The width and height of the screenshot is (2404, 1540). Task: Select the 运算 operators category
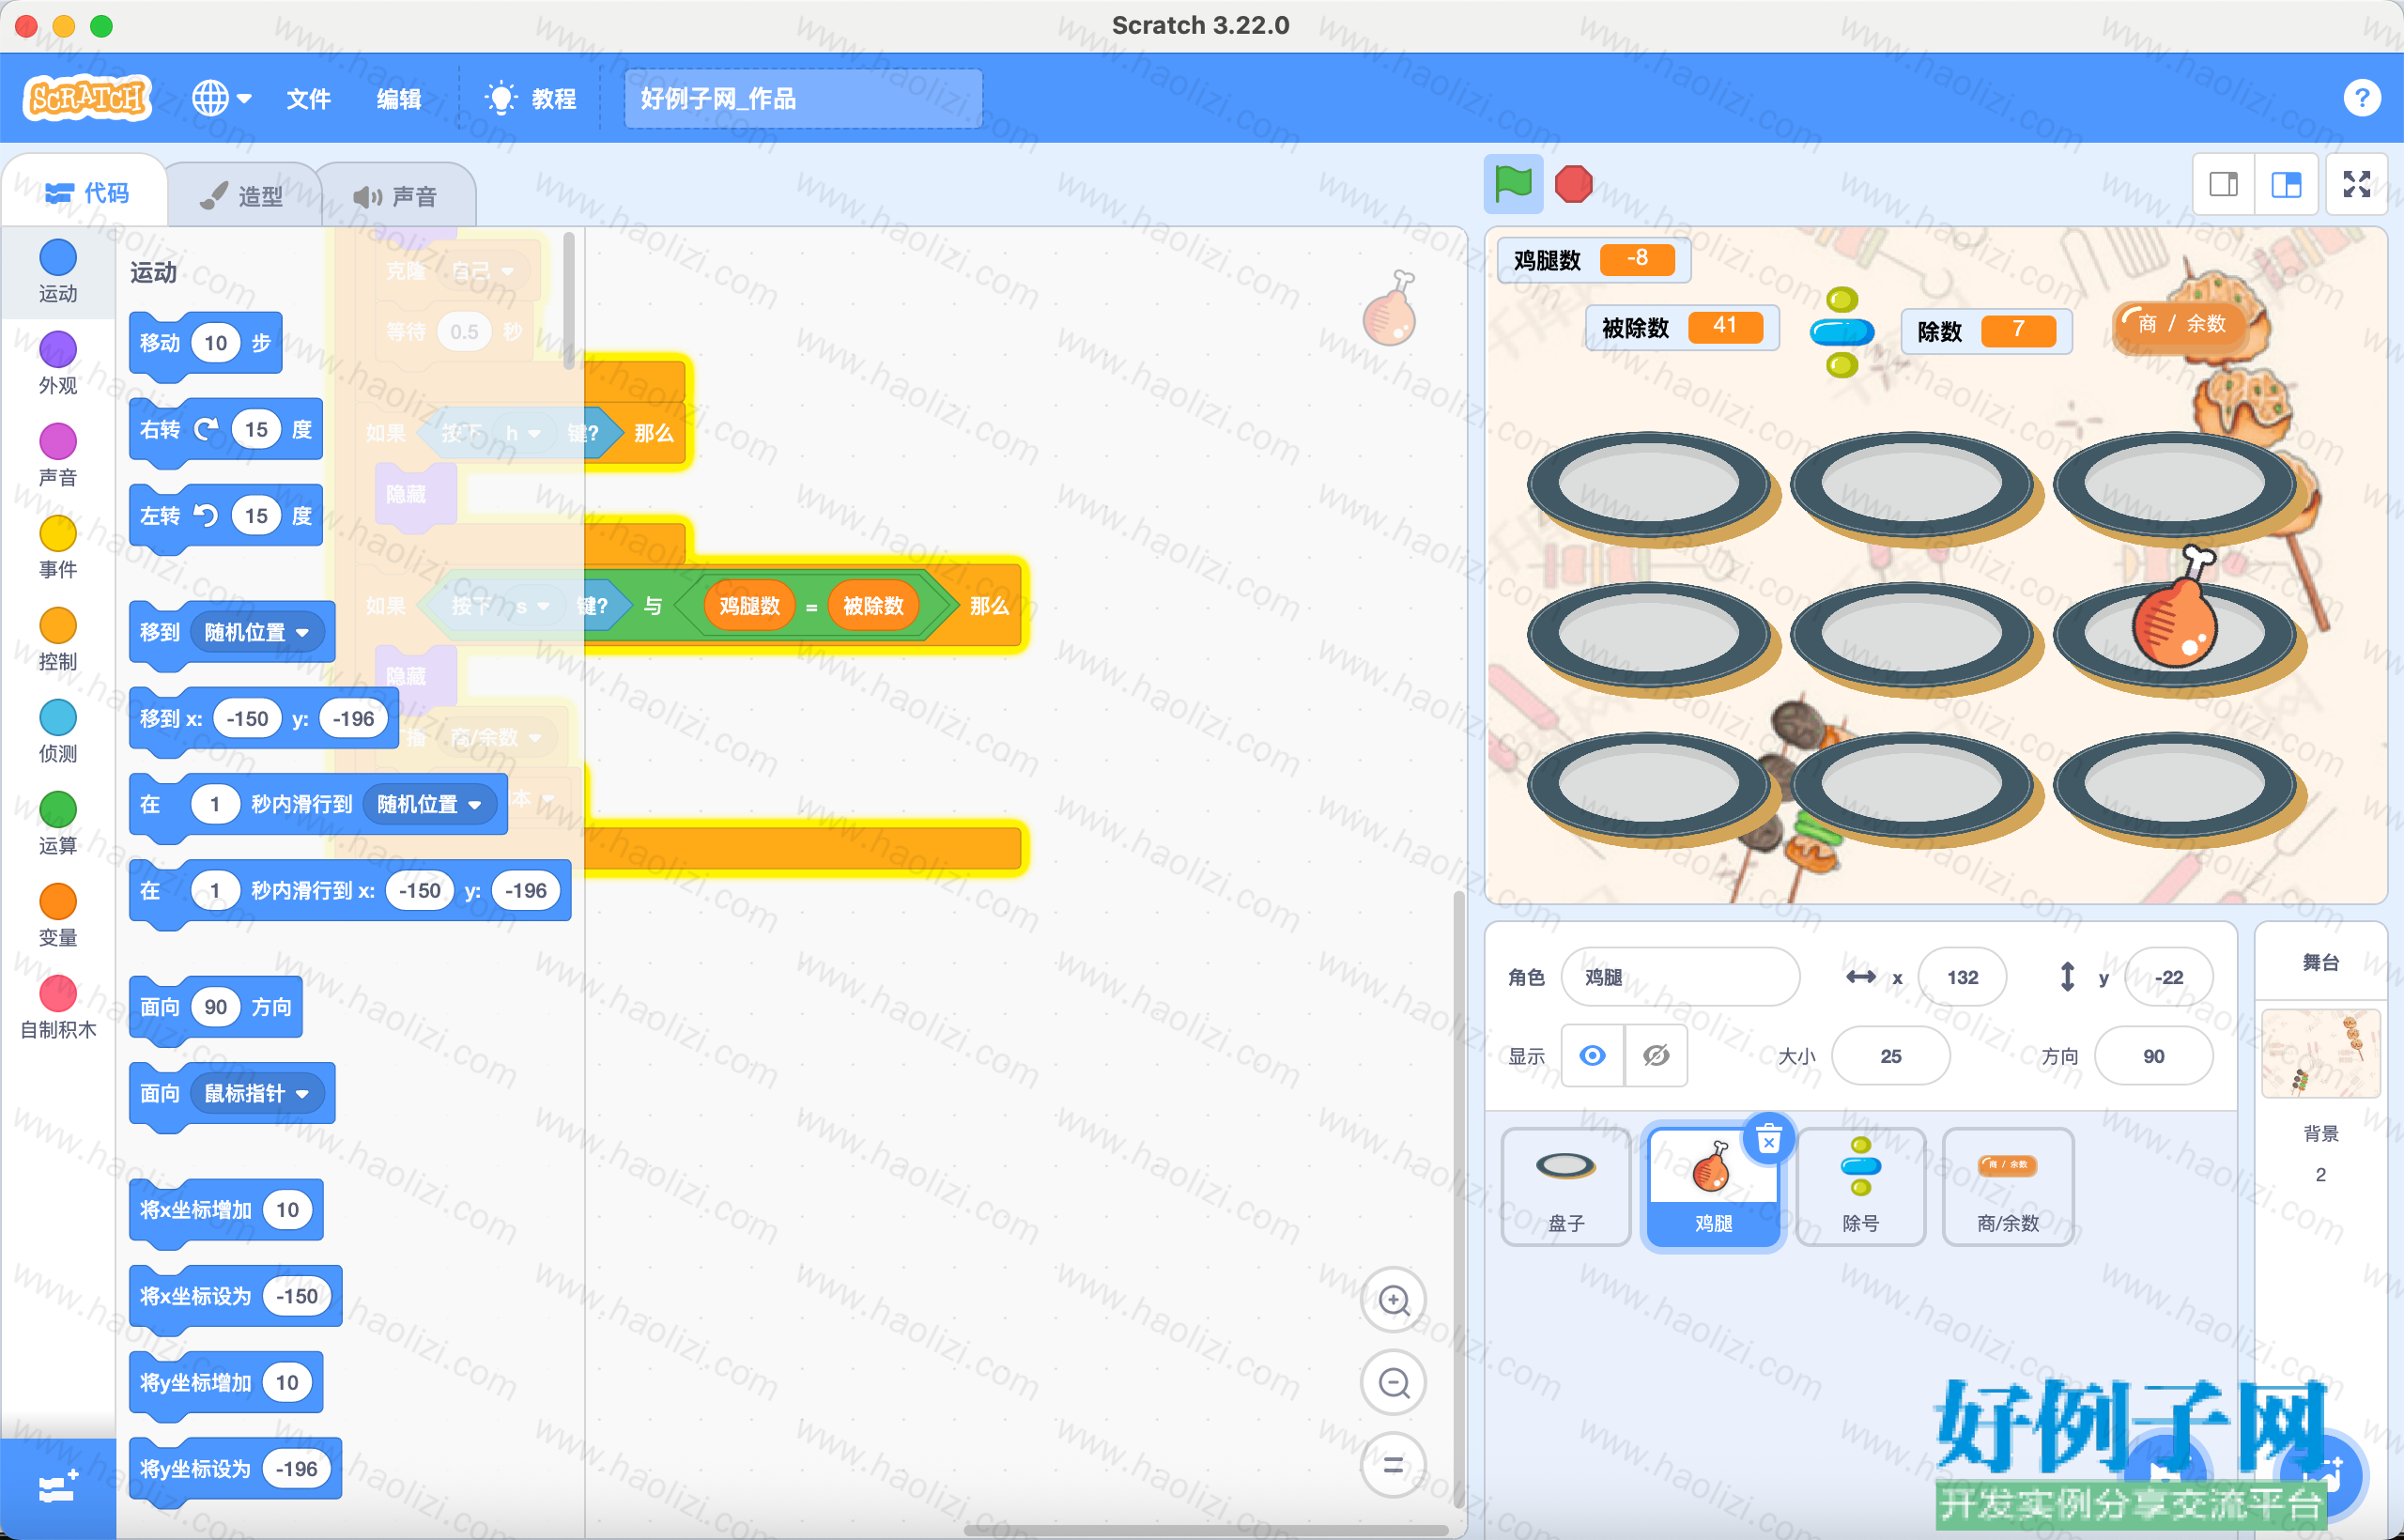[x=58, y=823]
